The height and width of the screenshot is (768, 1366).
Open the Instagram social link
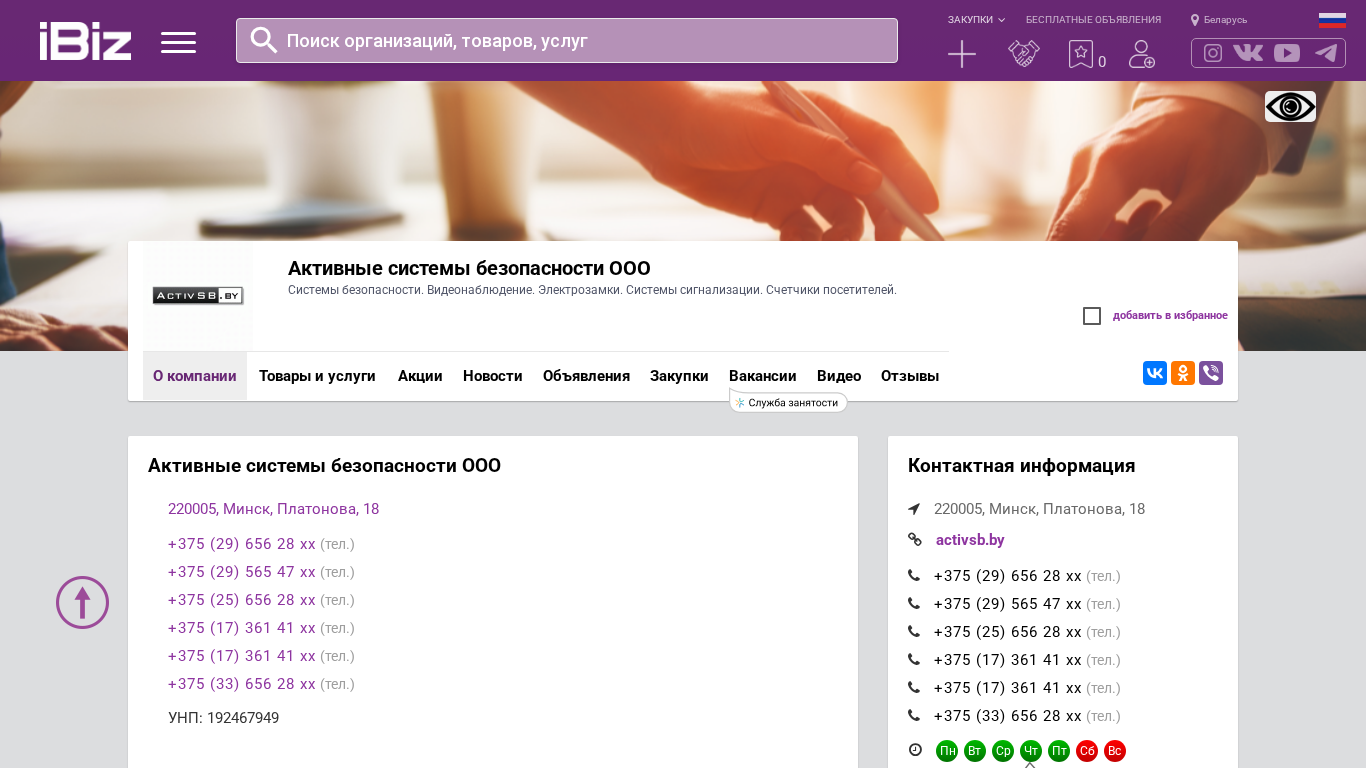click(x=1212, y=53)
